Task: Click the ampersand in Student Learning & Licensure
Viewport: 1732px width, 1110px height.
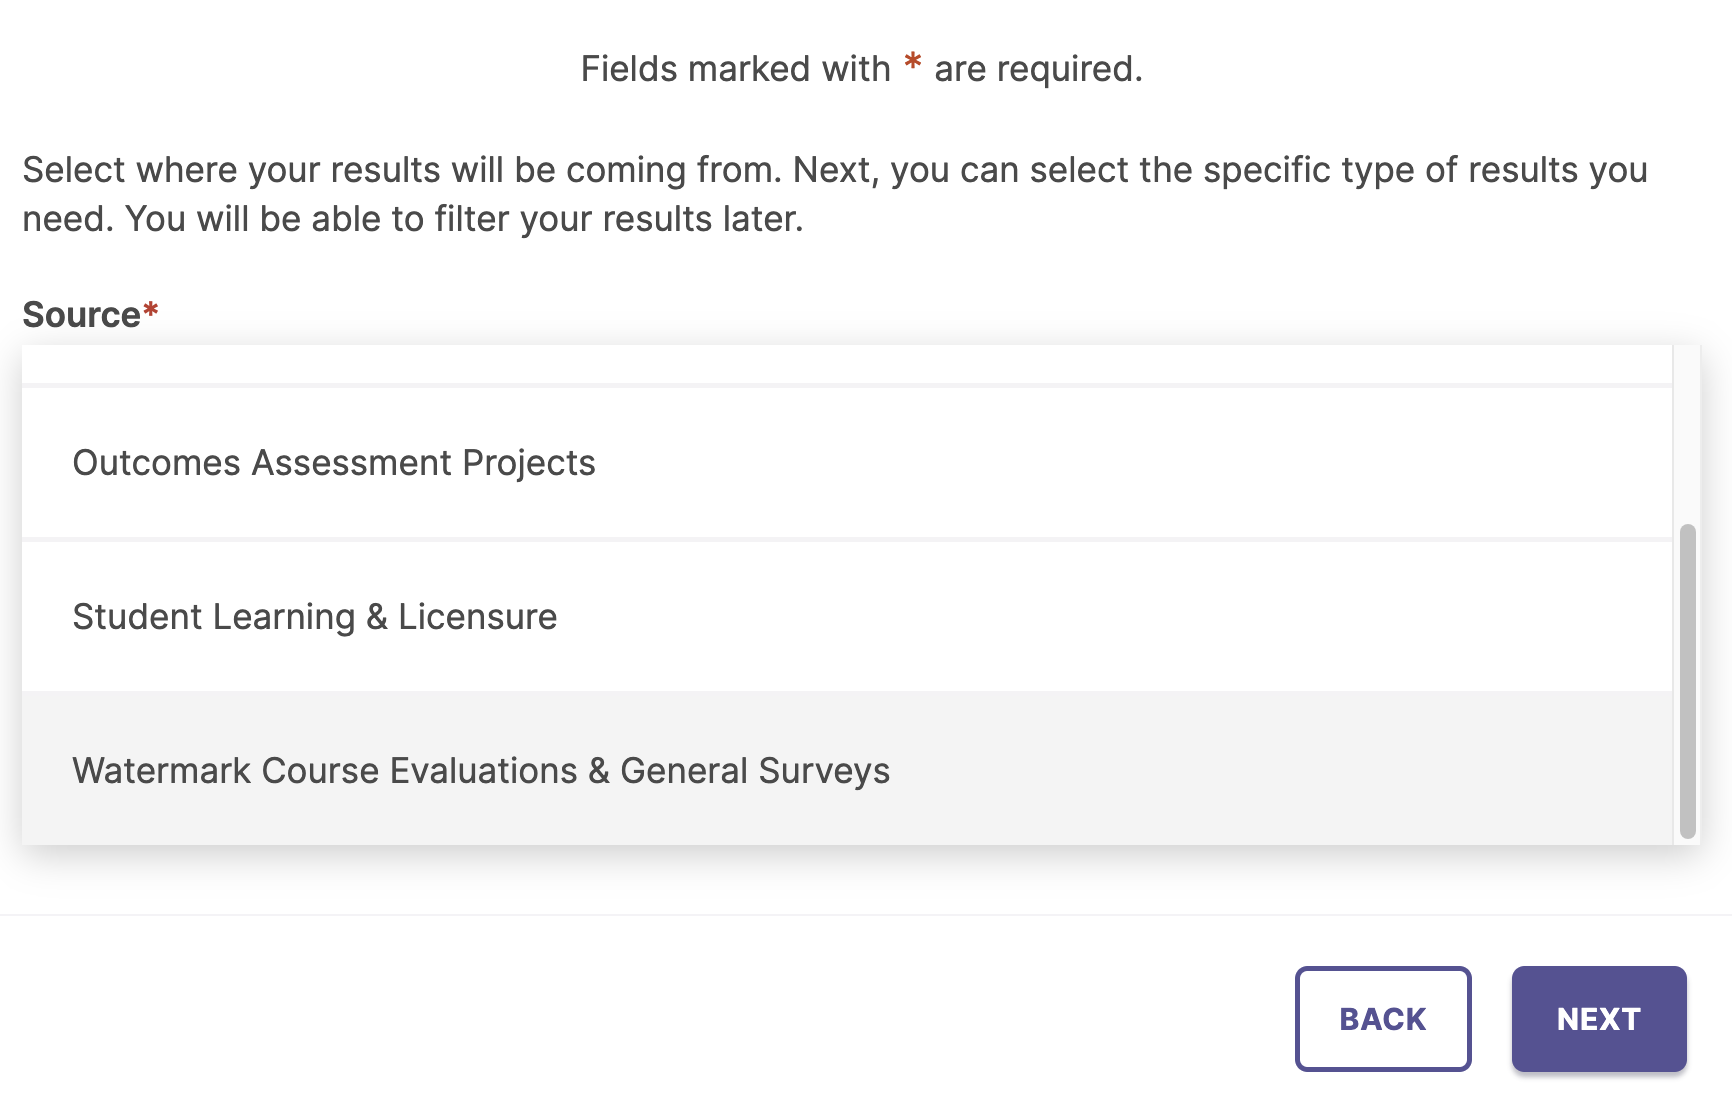Action: point(377,617)
